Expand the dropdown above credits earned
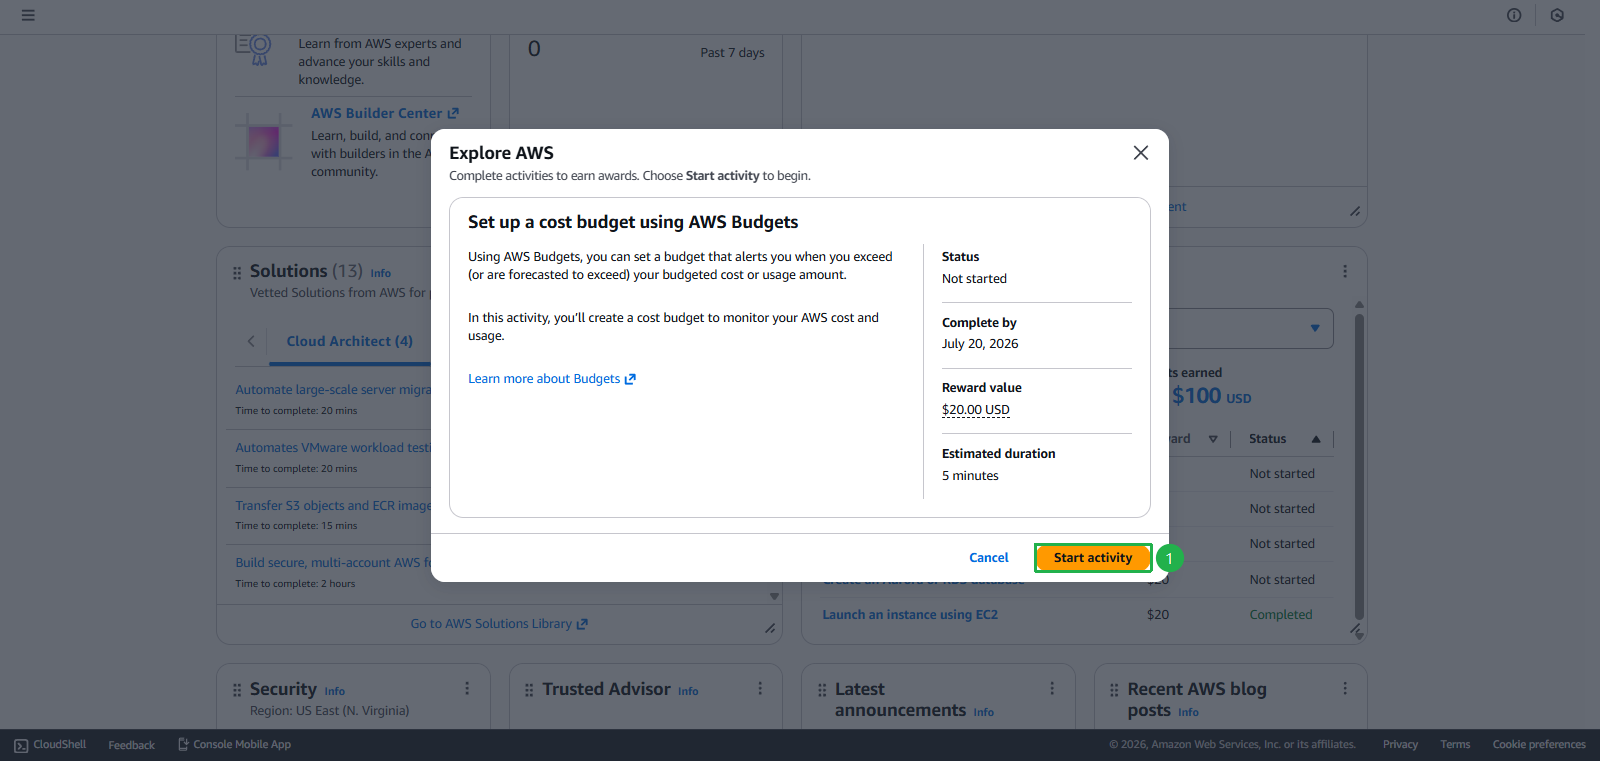This screenshot has height=761, width=1600. [1314, 328]
